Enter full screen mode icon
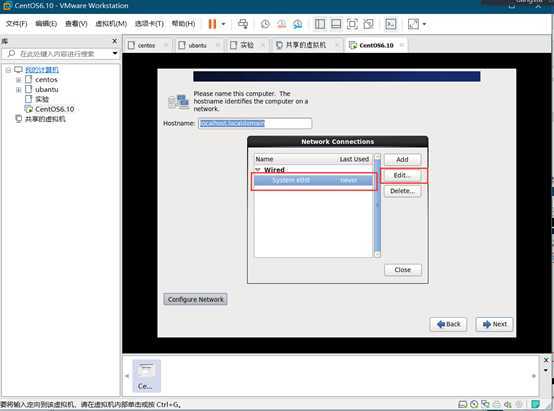The width and height of the screenshot is (554, 411). click(x=352, y=24)
